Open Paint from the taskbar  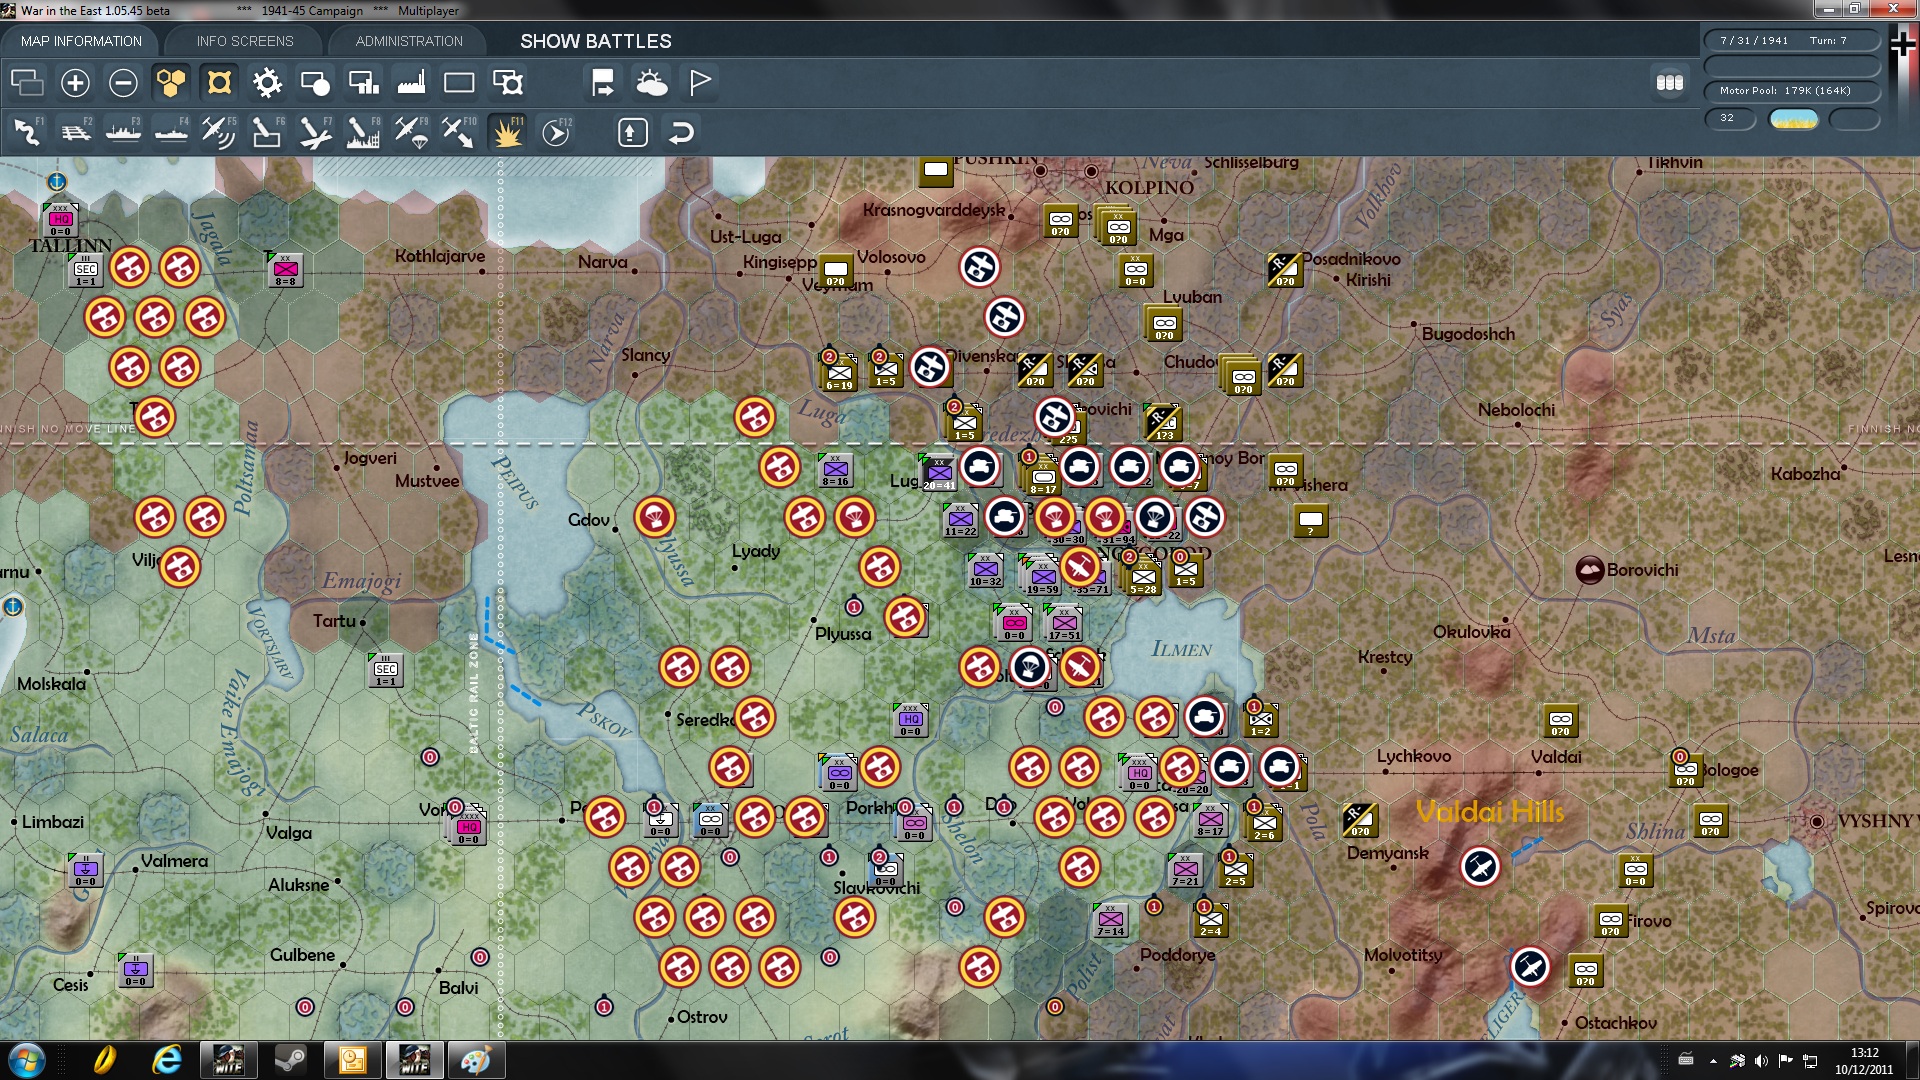click(476, 1059)
